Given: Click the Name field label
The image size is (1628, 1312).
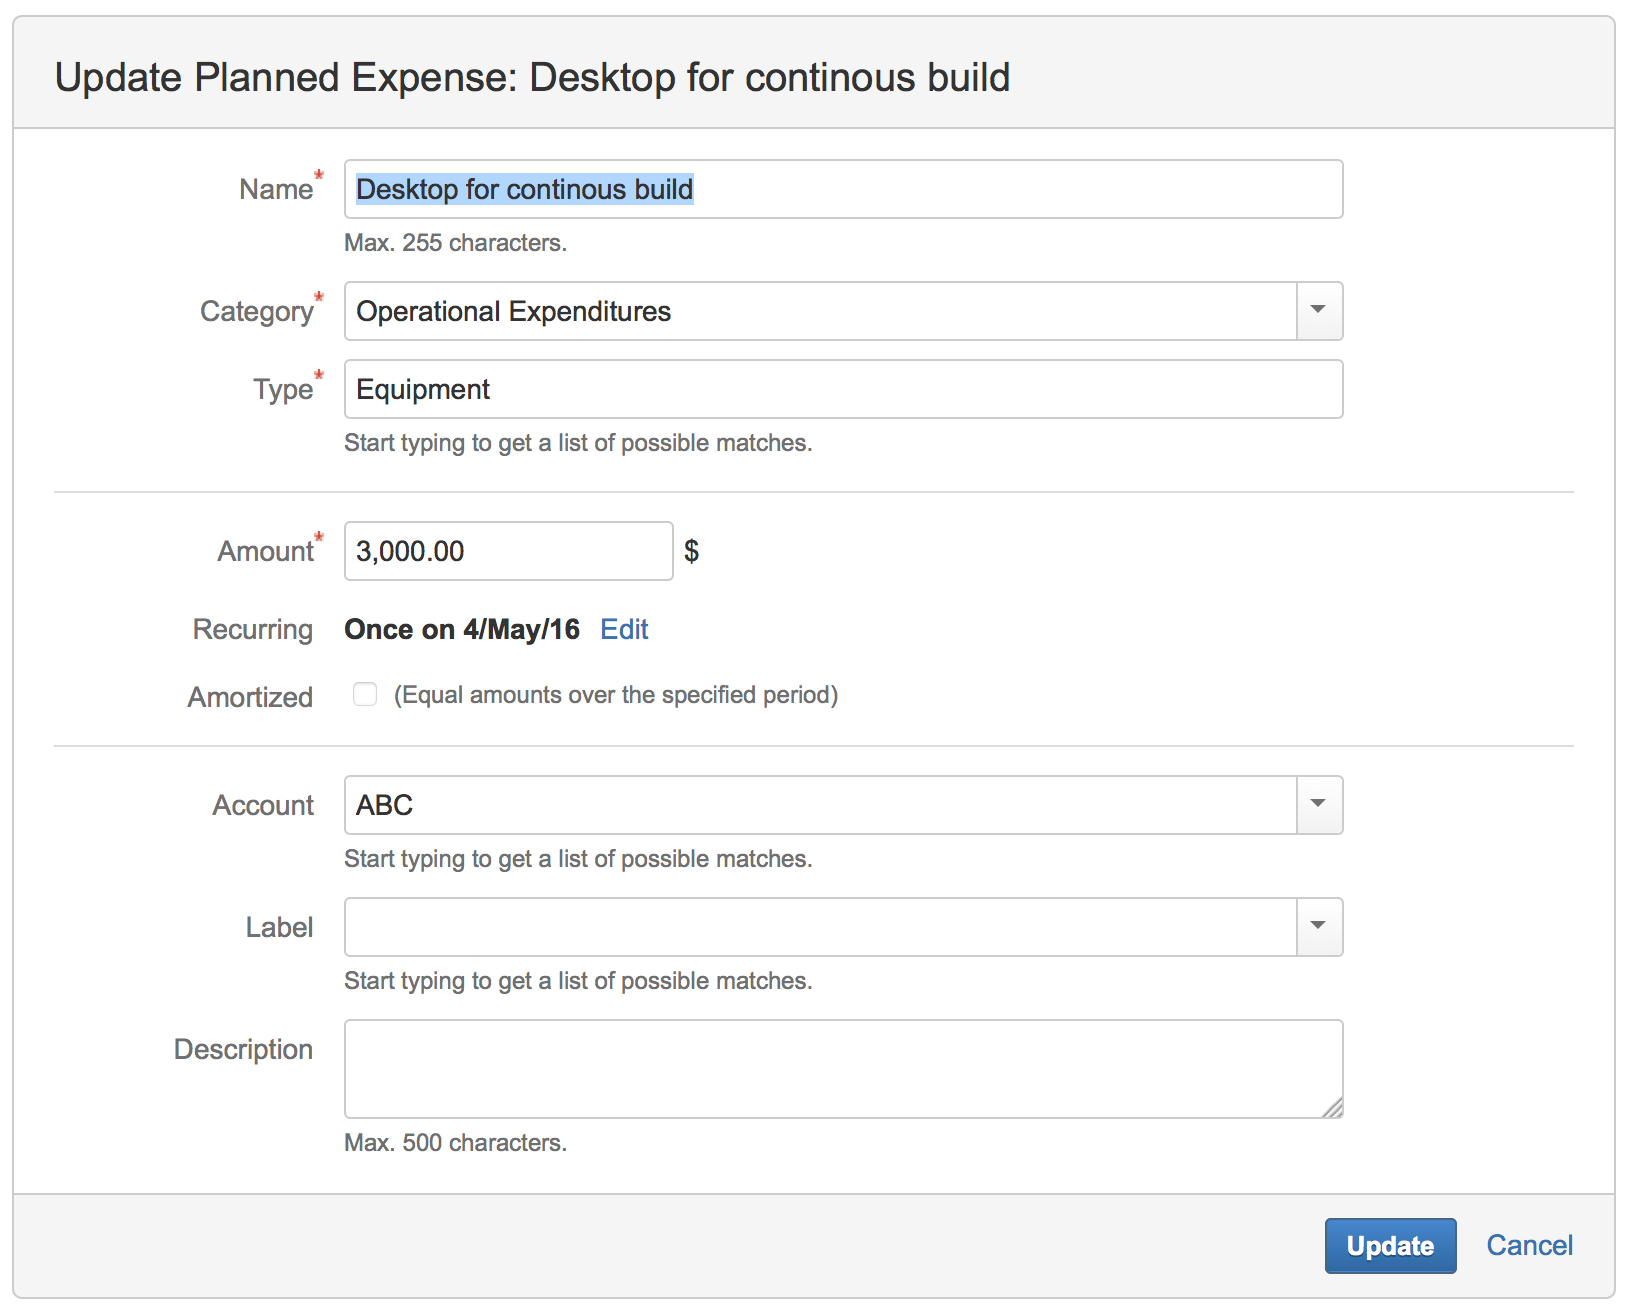Looking at the screenshot, I should click(275, 189).
